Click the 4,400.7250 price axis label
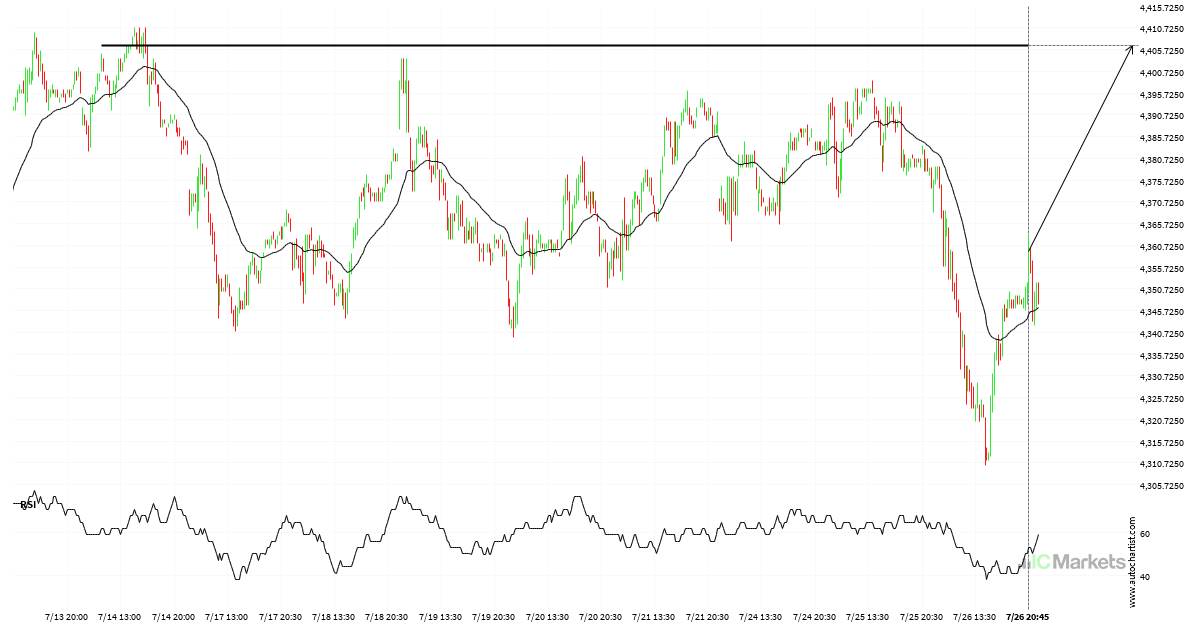 1162,73
